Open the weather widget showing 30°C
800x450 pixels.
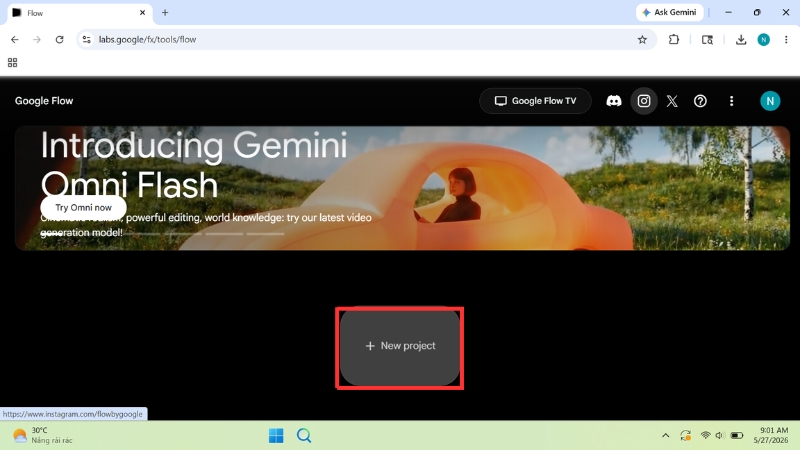tap(42, 435)
